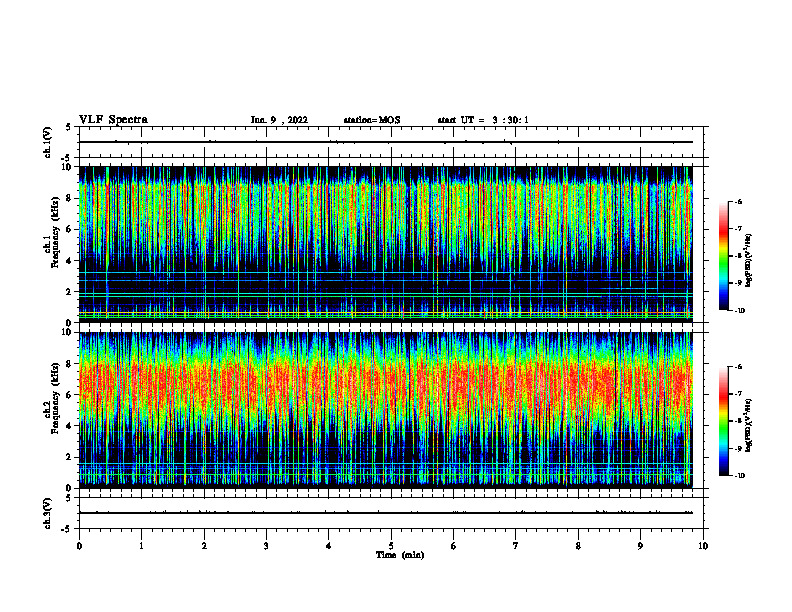This screenshot has height=612, width=792.
Task: Click the '8' kHz tick of ch.2 axis
Action: pyautogui.click(x=69, y=364)
